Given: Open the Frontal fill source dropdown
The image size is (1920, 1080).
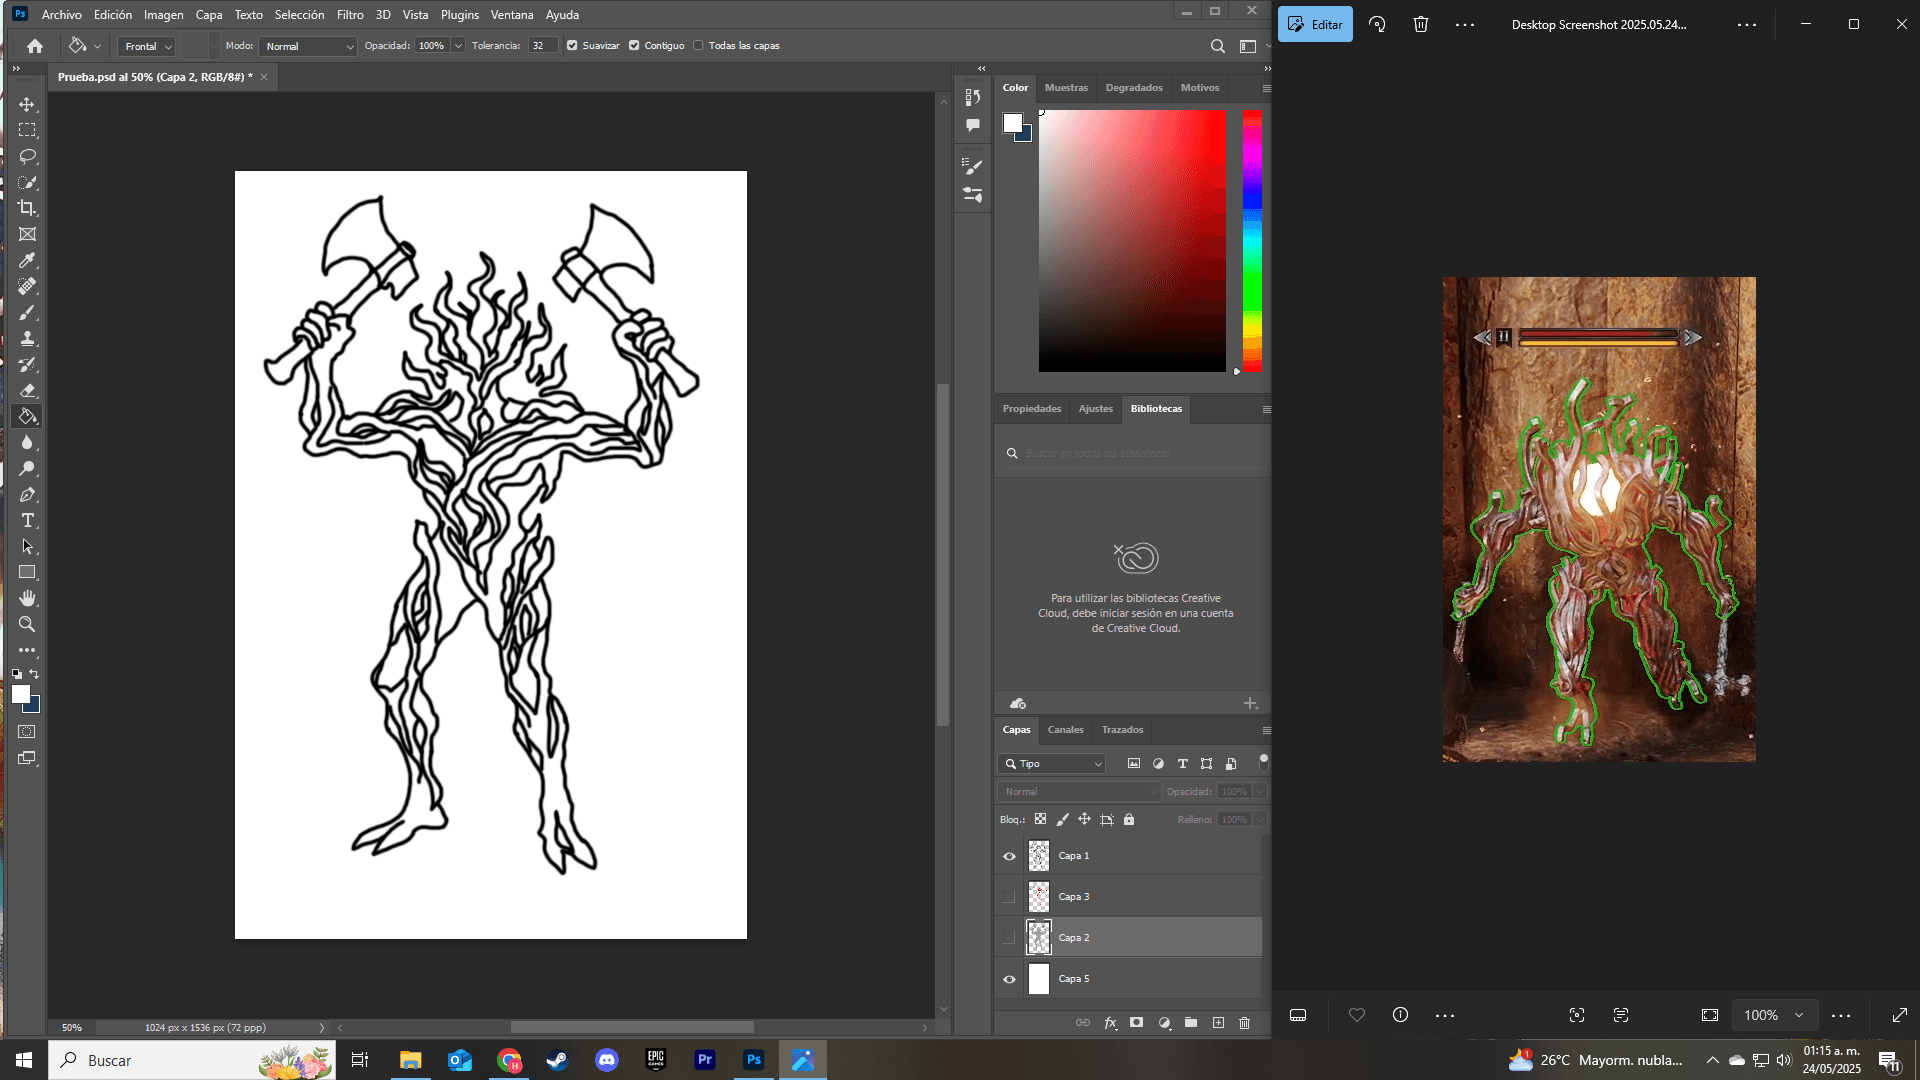Looking at the screenshot, I should (x=147, y=46).
